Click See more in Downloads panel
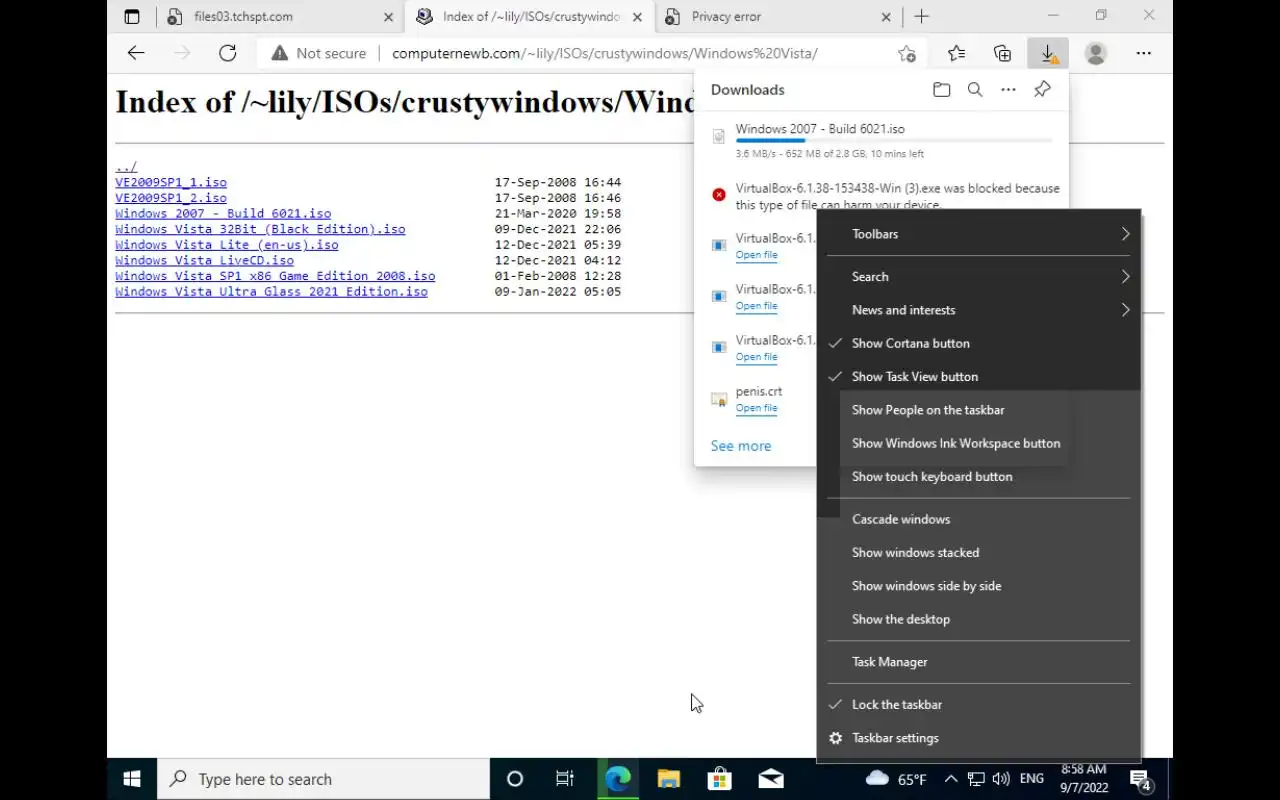This screenshot has height=800, width=1280. [741, 446]
